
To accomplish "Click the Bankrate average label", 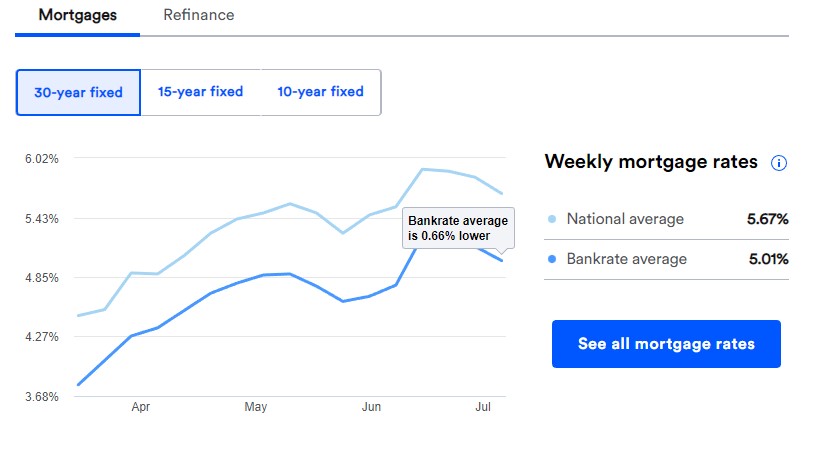I will (627, 259).
